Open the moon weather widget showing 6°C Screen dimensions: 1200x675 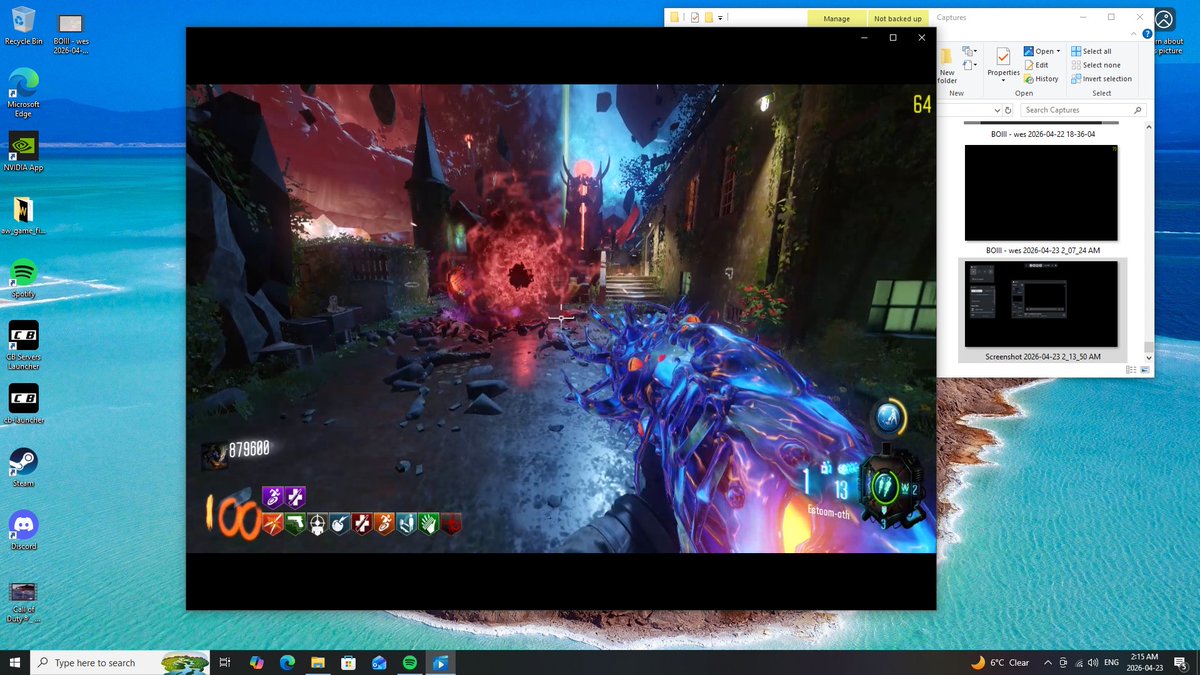[1000, 662]
